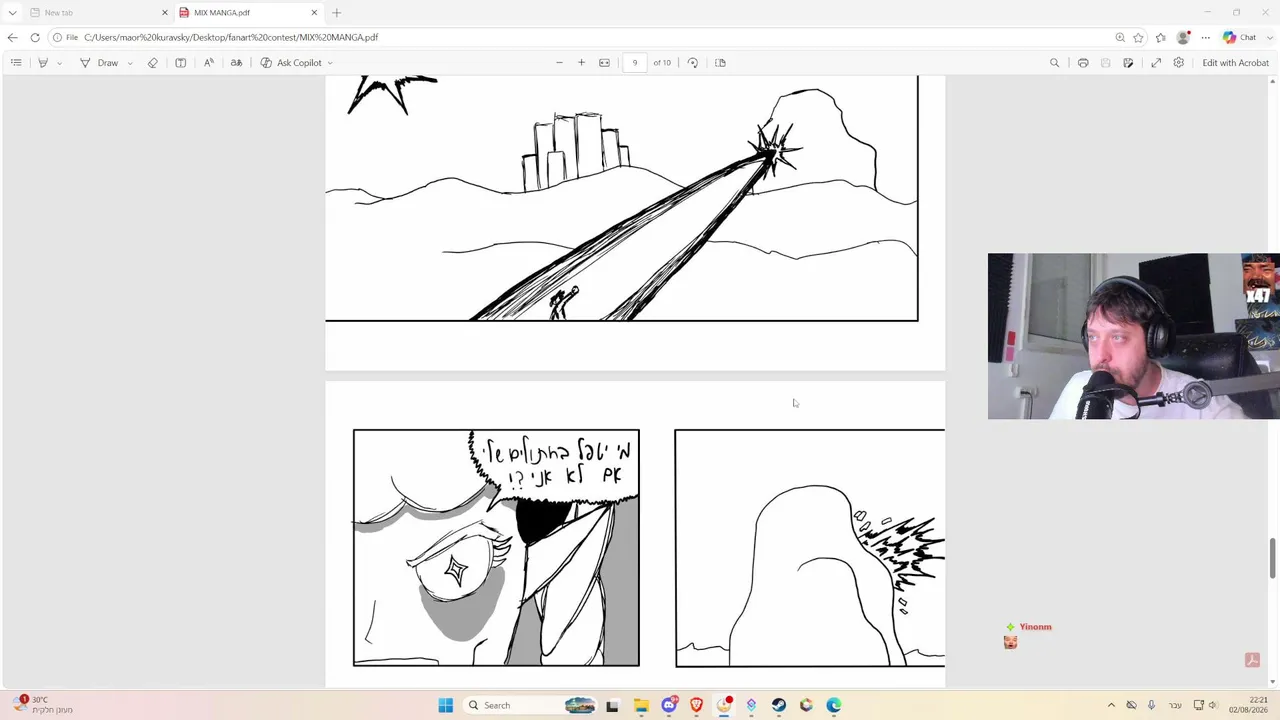Focus the page number field showing 9
The width and height of the screenshot is (1280, 720).
click(x=634, y=63)
